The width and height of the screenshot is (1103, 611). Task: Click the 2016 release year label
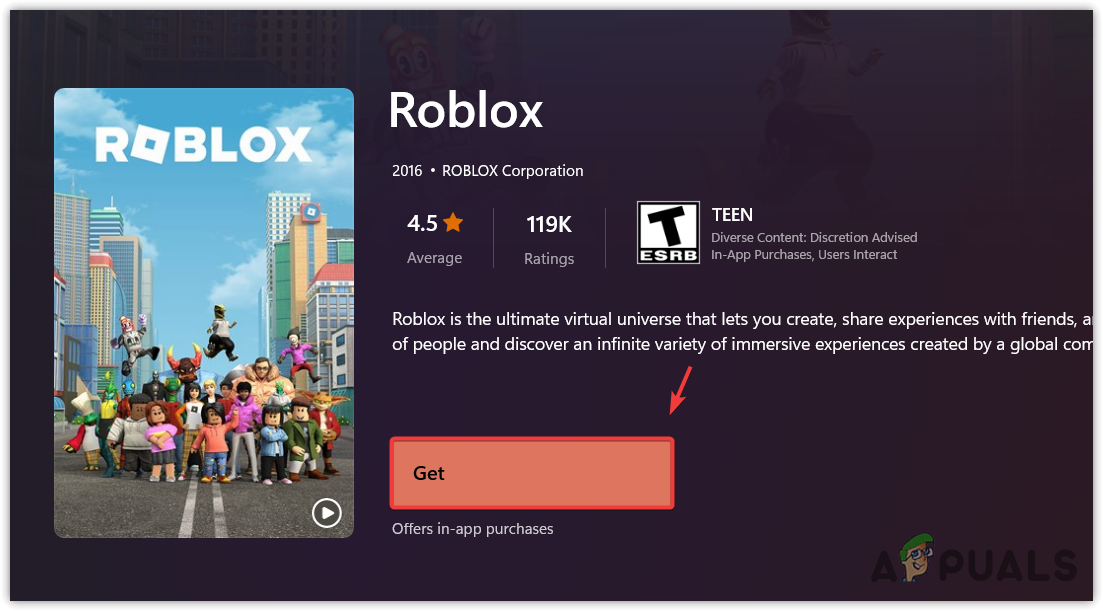(x=407, y=170)
